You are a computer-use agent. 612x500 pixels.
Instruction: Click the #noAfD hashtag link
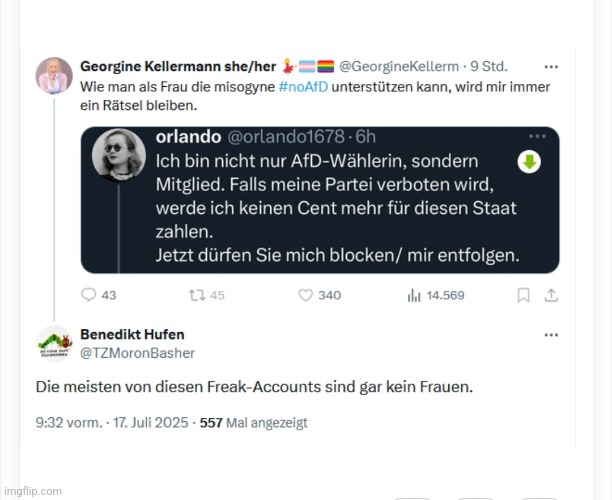(303, 86)
